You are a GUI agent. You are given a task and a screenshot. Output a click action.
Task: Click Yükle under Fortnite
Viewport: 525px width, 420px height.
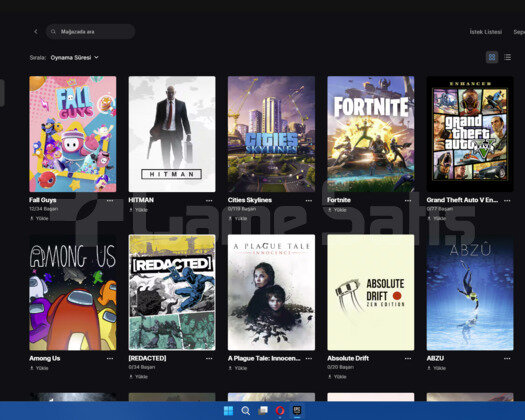click(337, 210)
